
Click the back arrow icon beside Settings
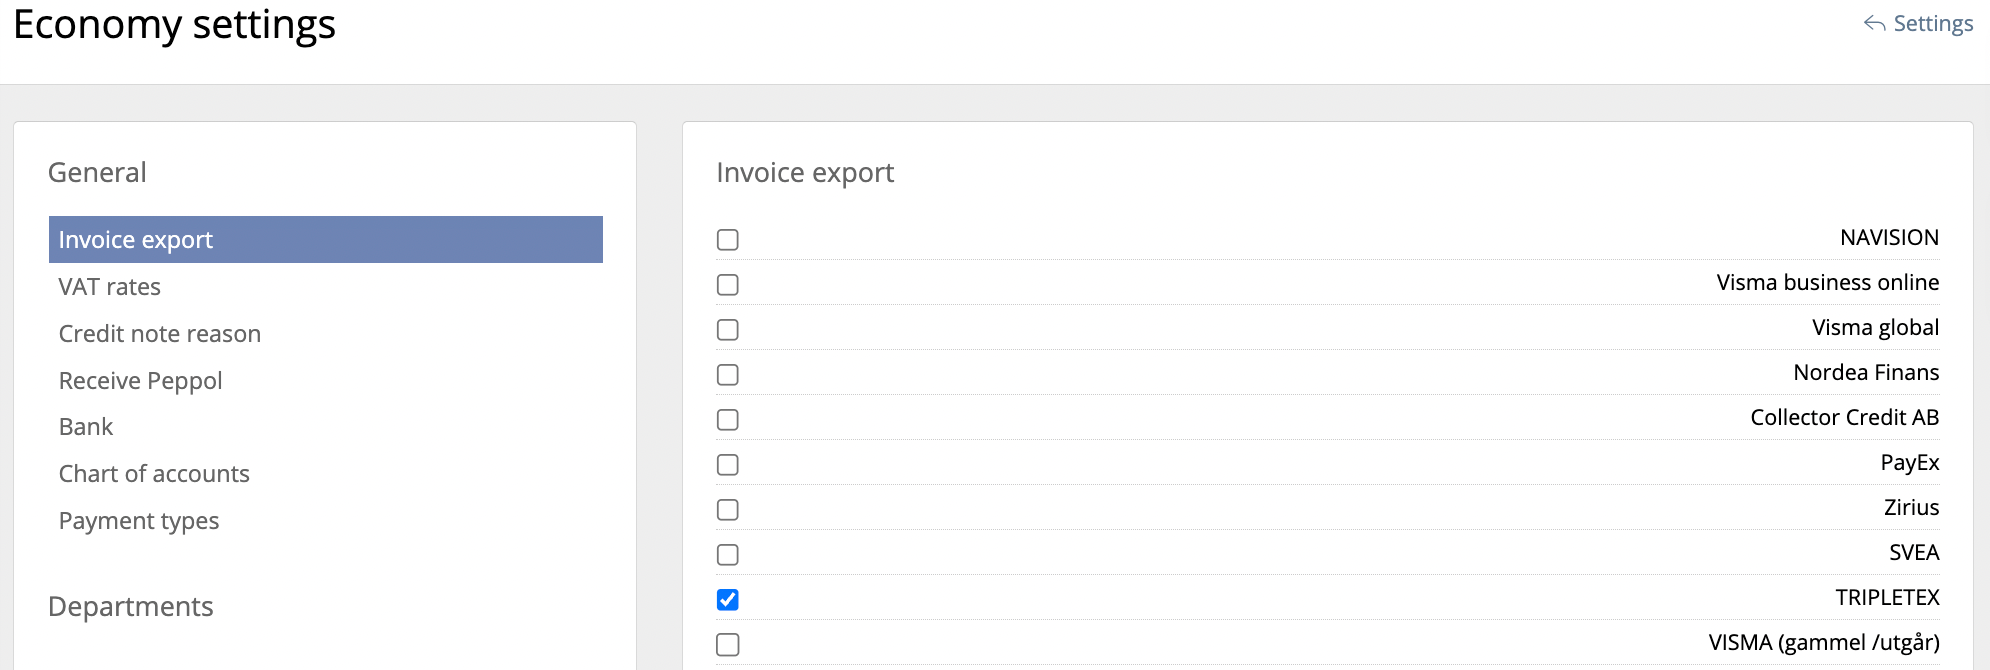pos(1874,24)
